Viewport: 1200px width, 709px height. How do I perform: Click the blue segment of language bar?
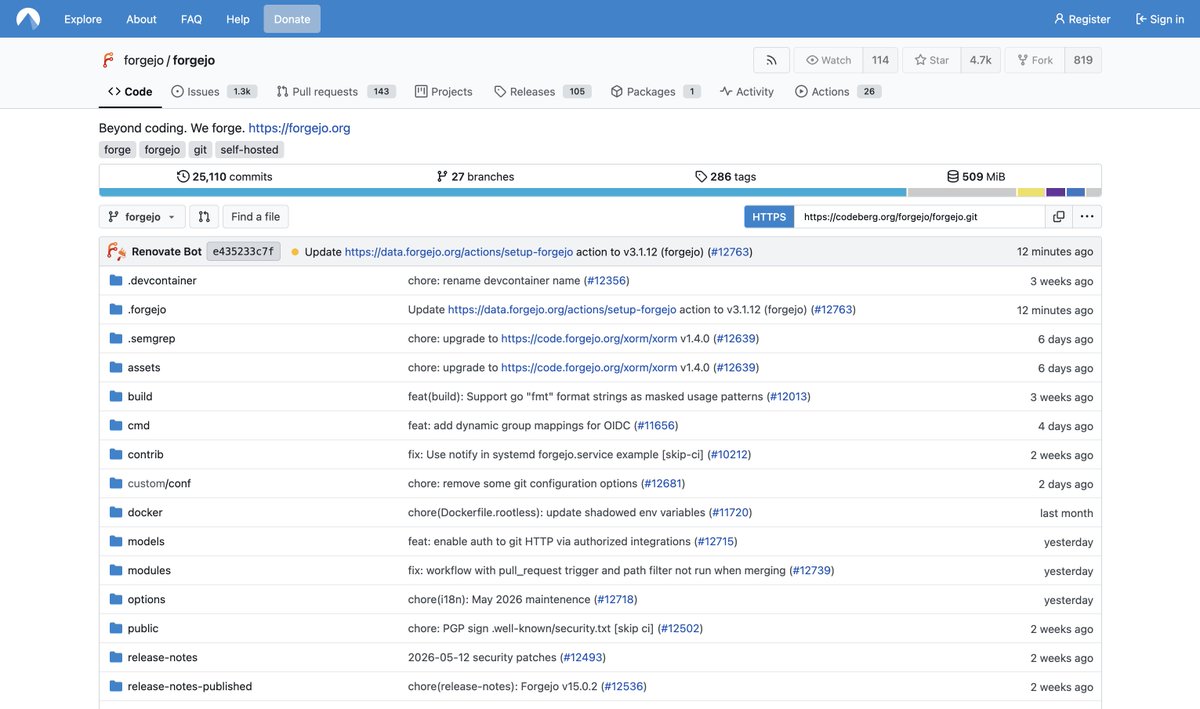[503, 192]
